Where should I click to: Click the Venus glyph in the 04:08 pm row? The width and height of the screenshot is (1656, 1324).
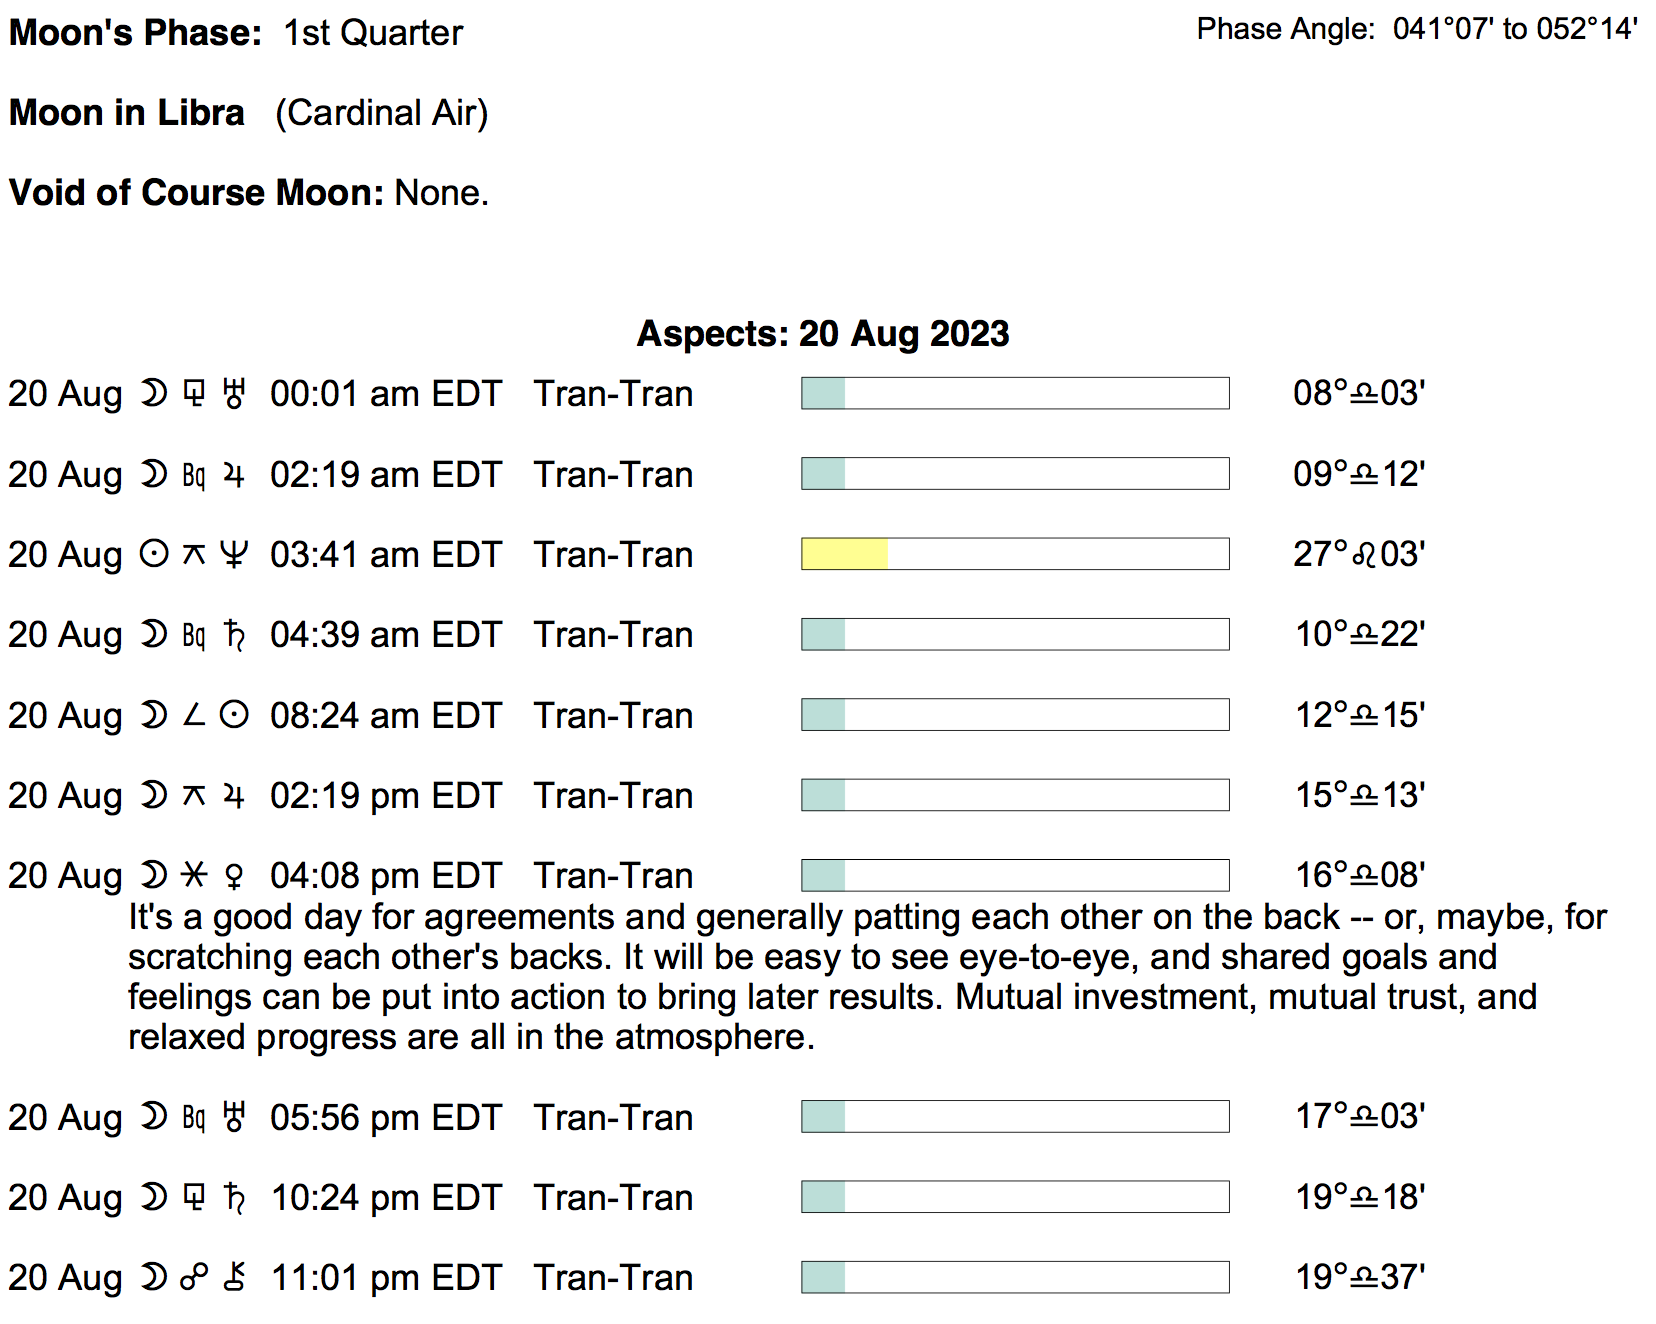234,876
